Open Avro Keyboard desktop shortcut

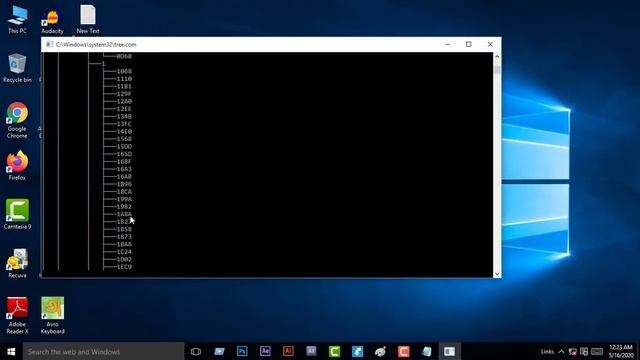coord(53,316)
